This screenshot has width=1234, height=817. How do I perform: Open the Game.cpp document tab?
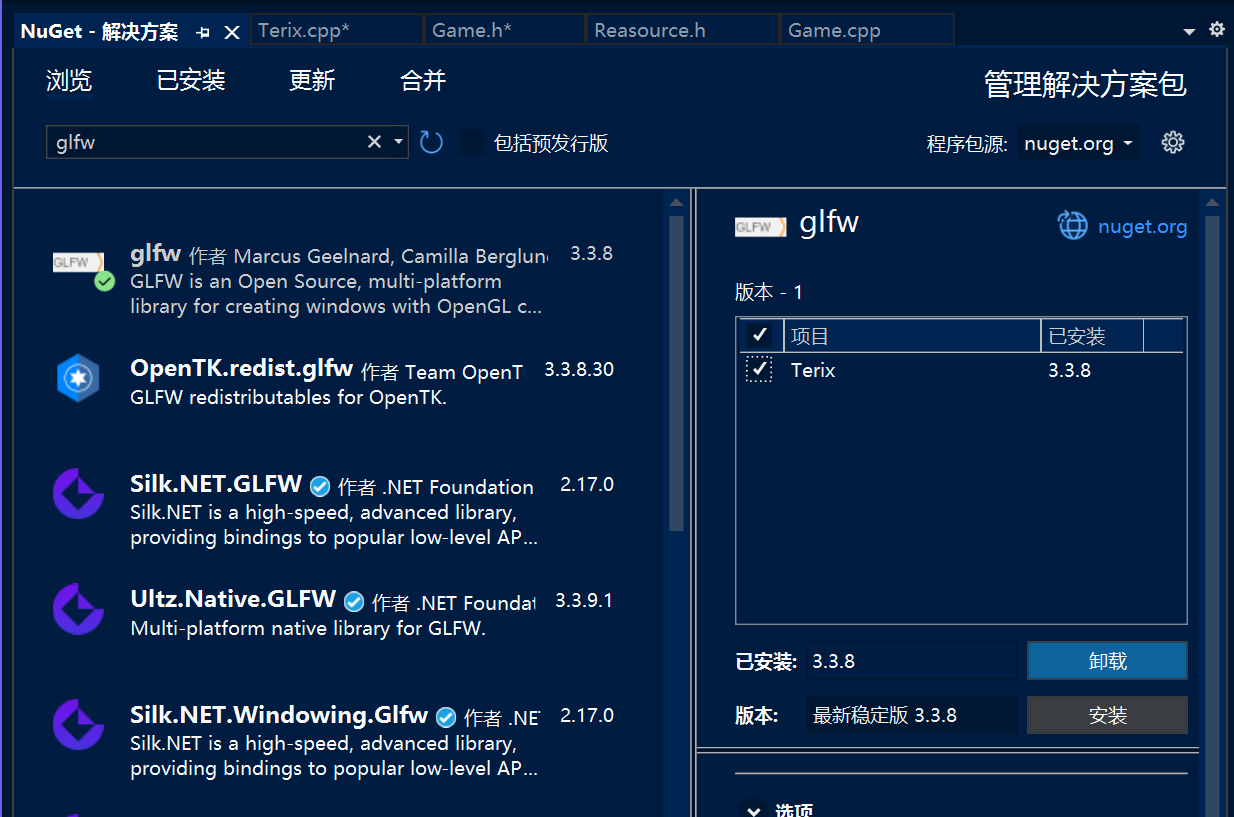867,30
